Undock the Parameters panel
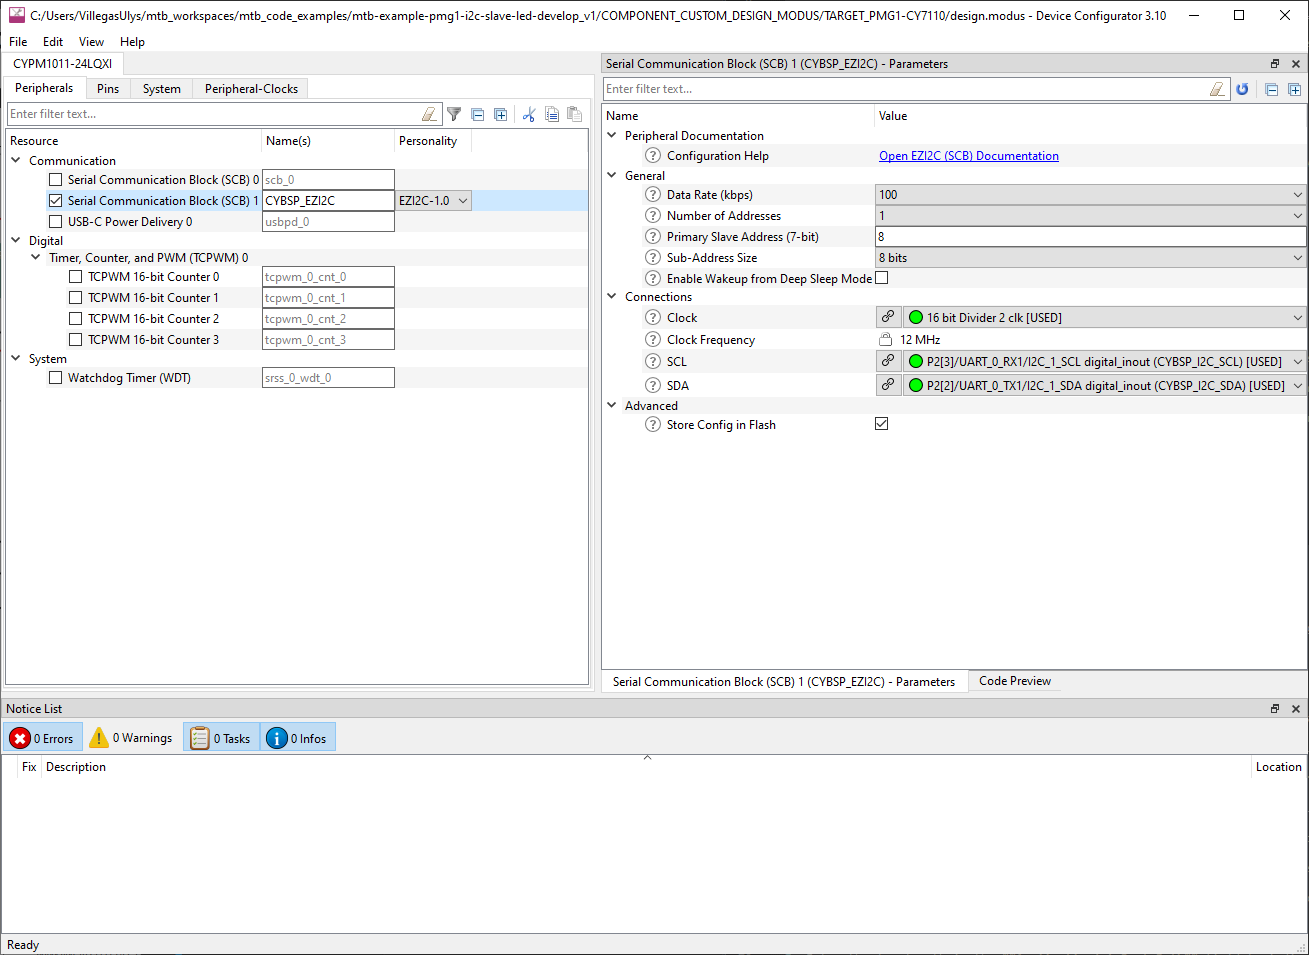This screenshot has width=1309, height=955. [x=1275, y=64]
